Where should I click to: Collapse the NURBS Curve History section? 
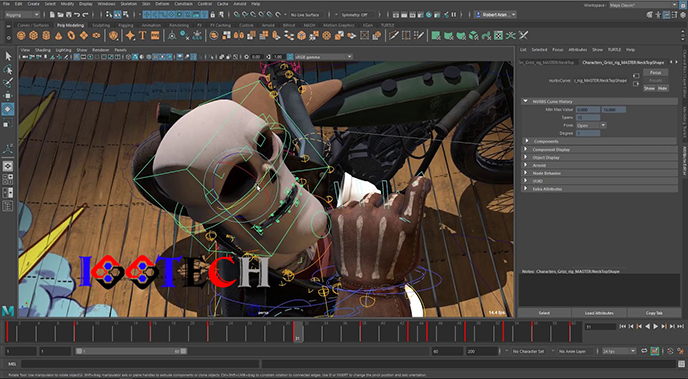(x=525, y=101)
